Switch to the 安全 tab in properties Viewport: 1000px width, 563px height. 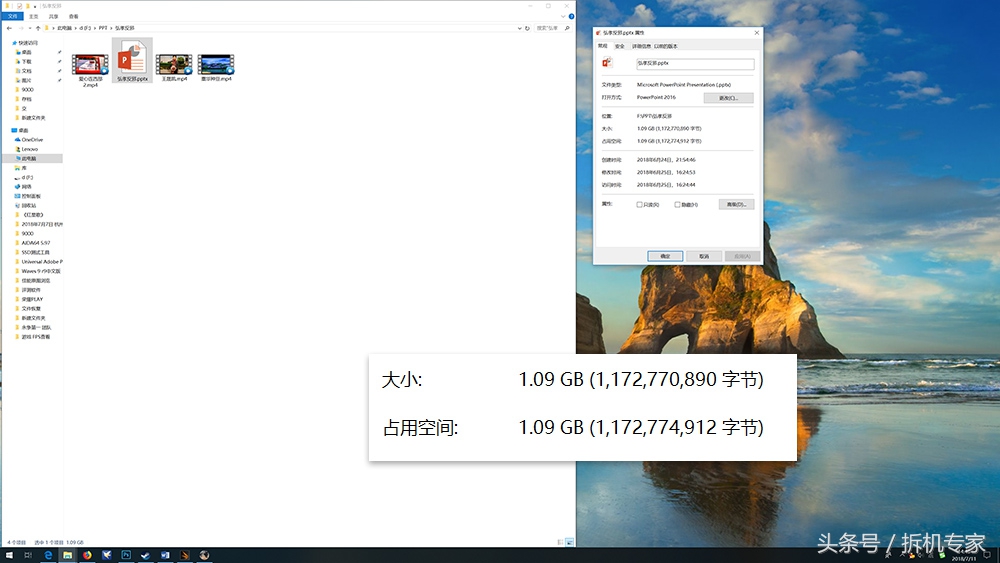click(620, 46)
